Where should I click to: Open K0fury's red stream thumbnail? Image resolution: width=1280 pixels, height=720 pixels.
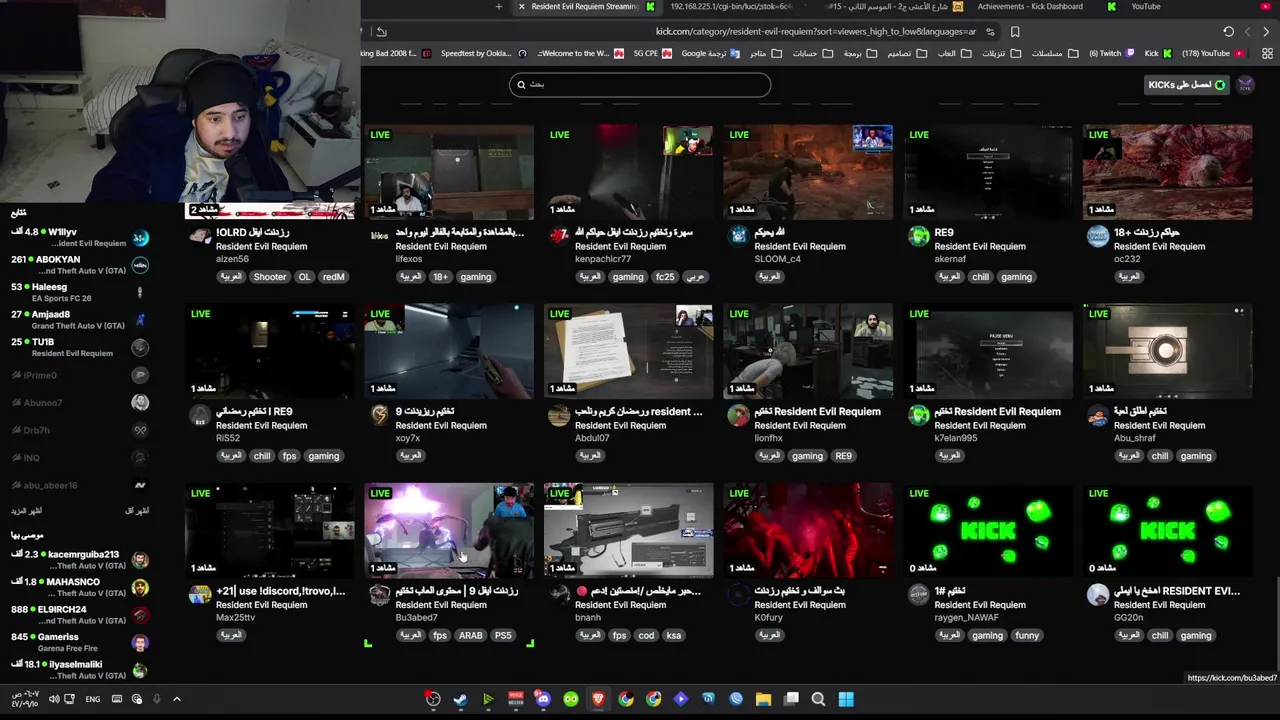[808, 531]
